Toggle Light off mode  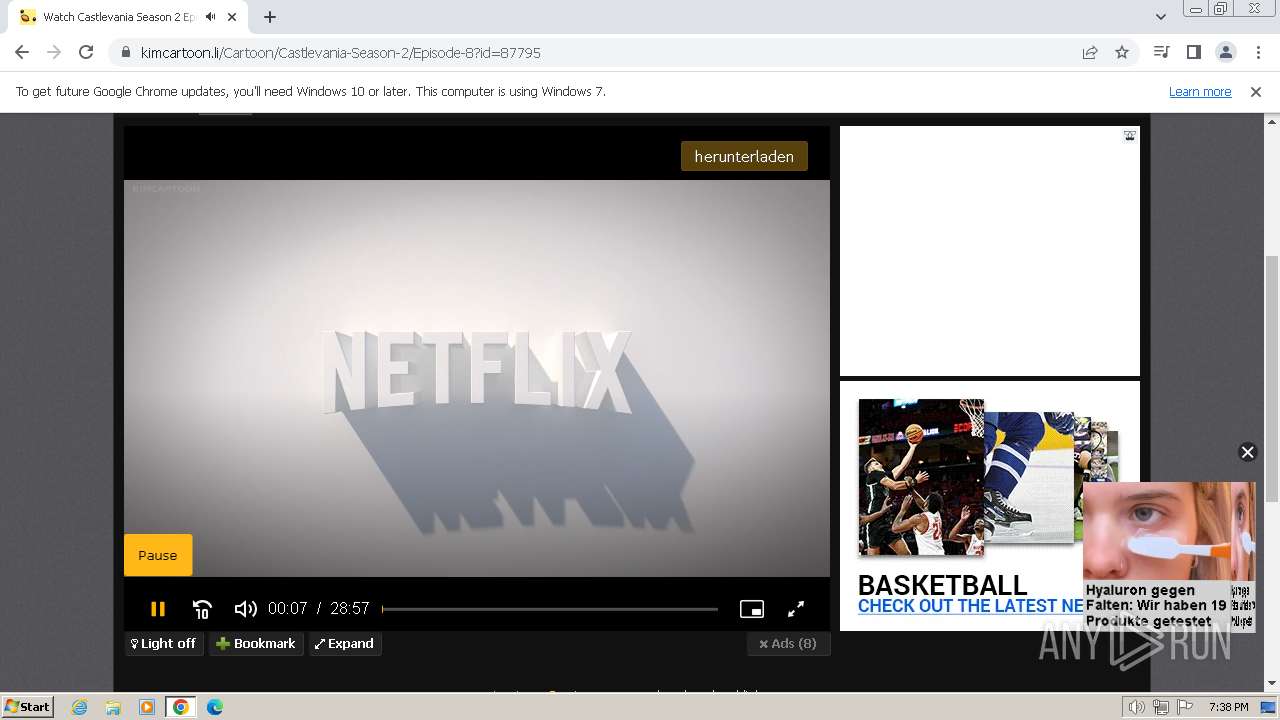[164, 644]
